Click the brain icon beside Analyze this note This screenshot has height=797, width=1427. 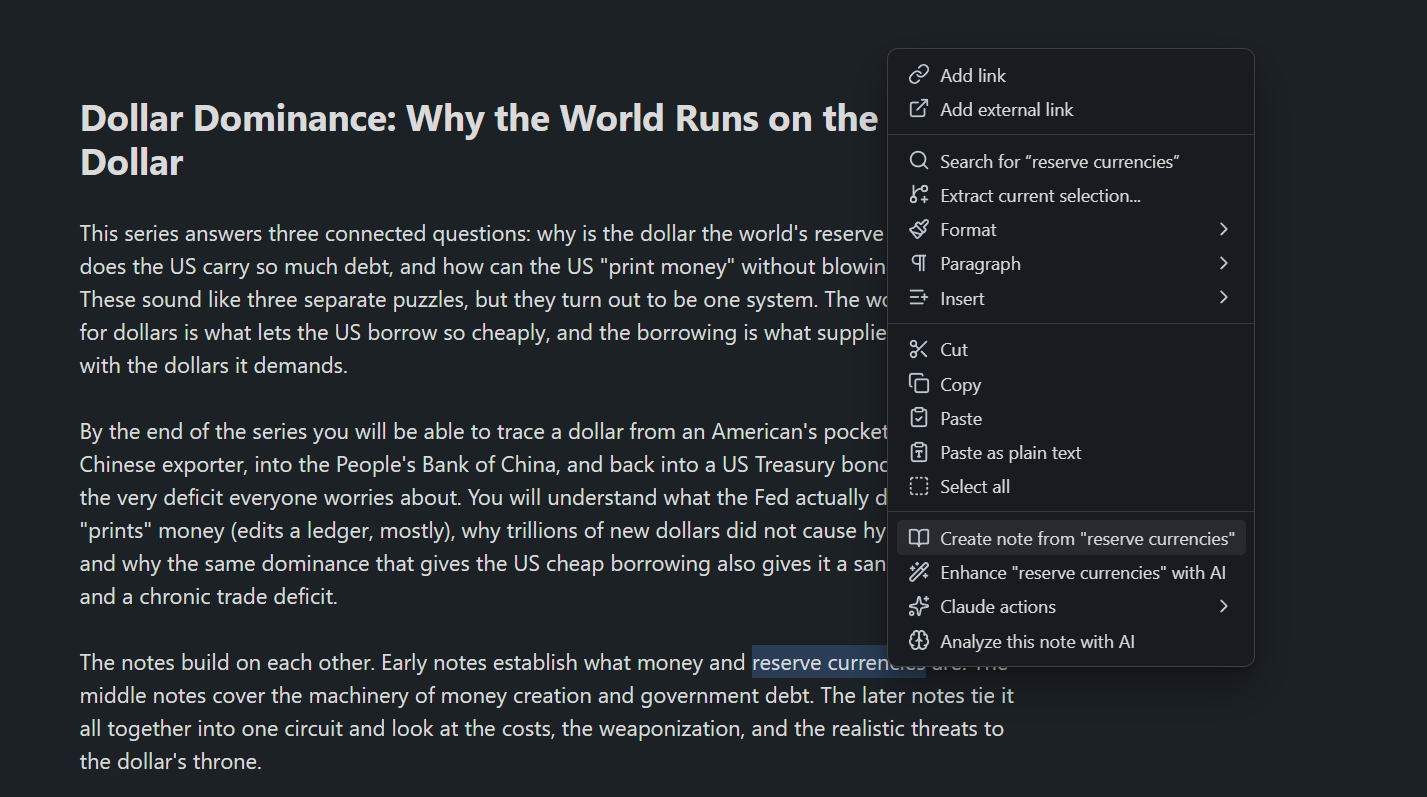918,641
